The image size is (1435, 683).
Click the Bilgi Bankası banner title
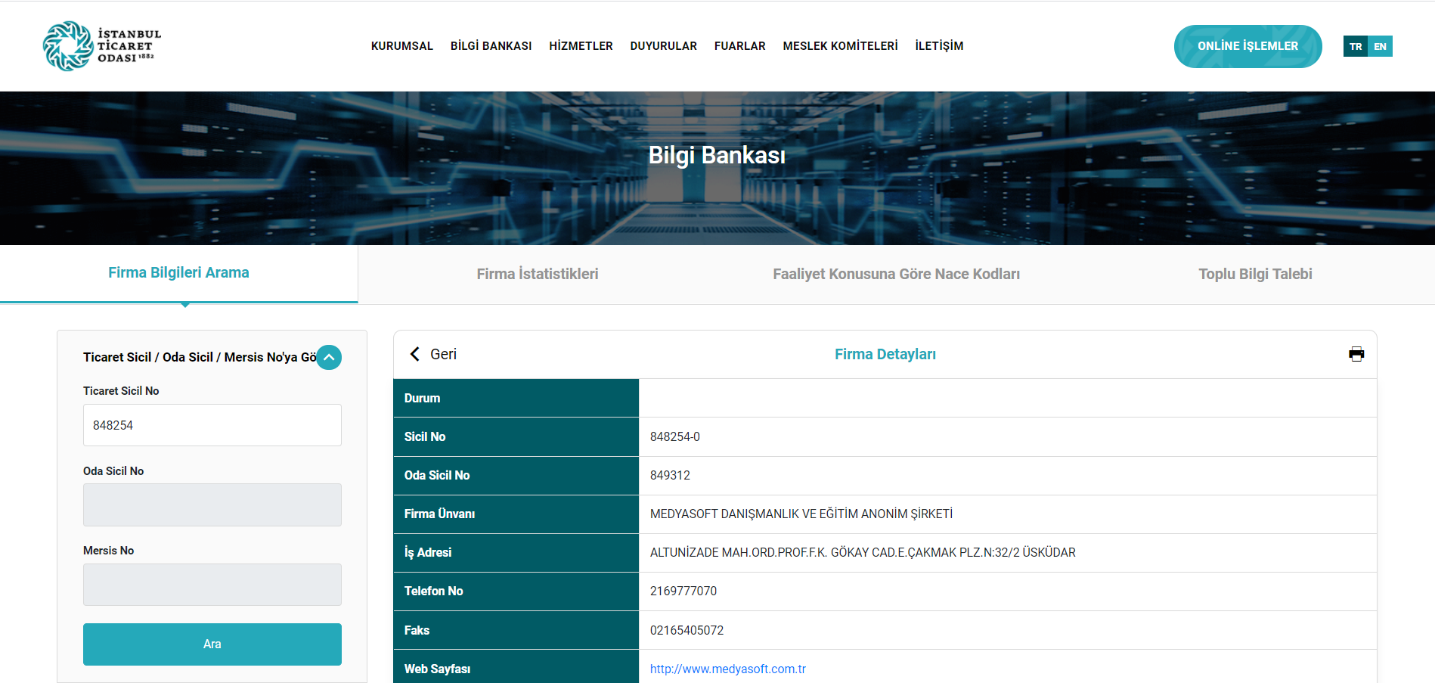point(717,156)
